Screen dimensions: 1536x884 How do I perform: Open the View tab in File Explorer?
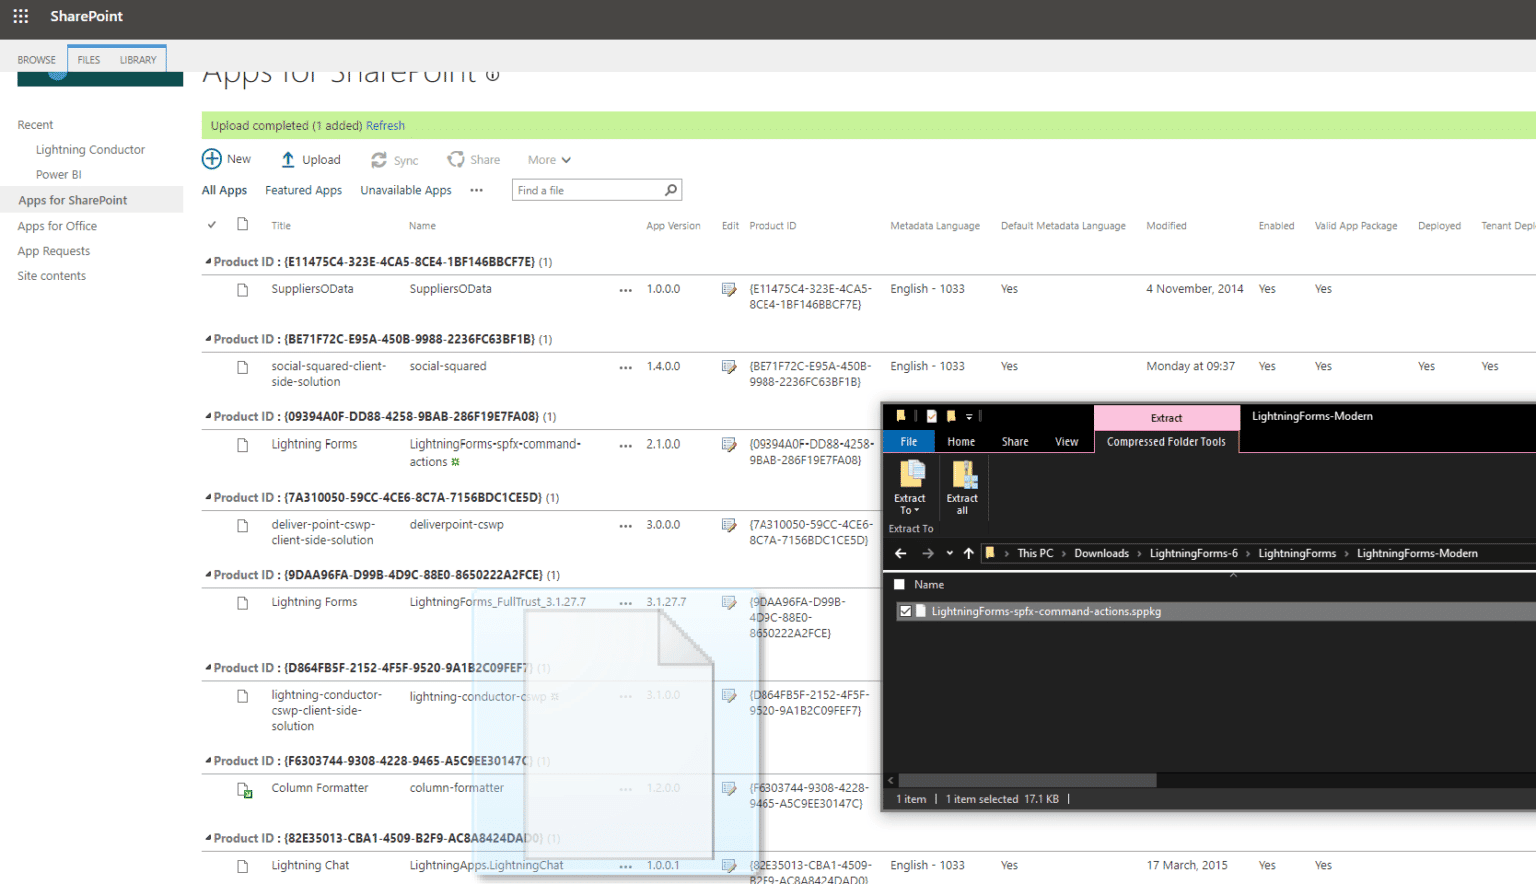pyautogui.click(x=1066, y=441)
